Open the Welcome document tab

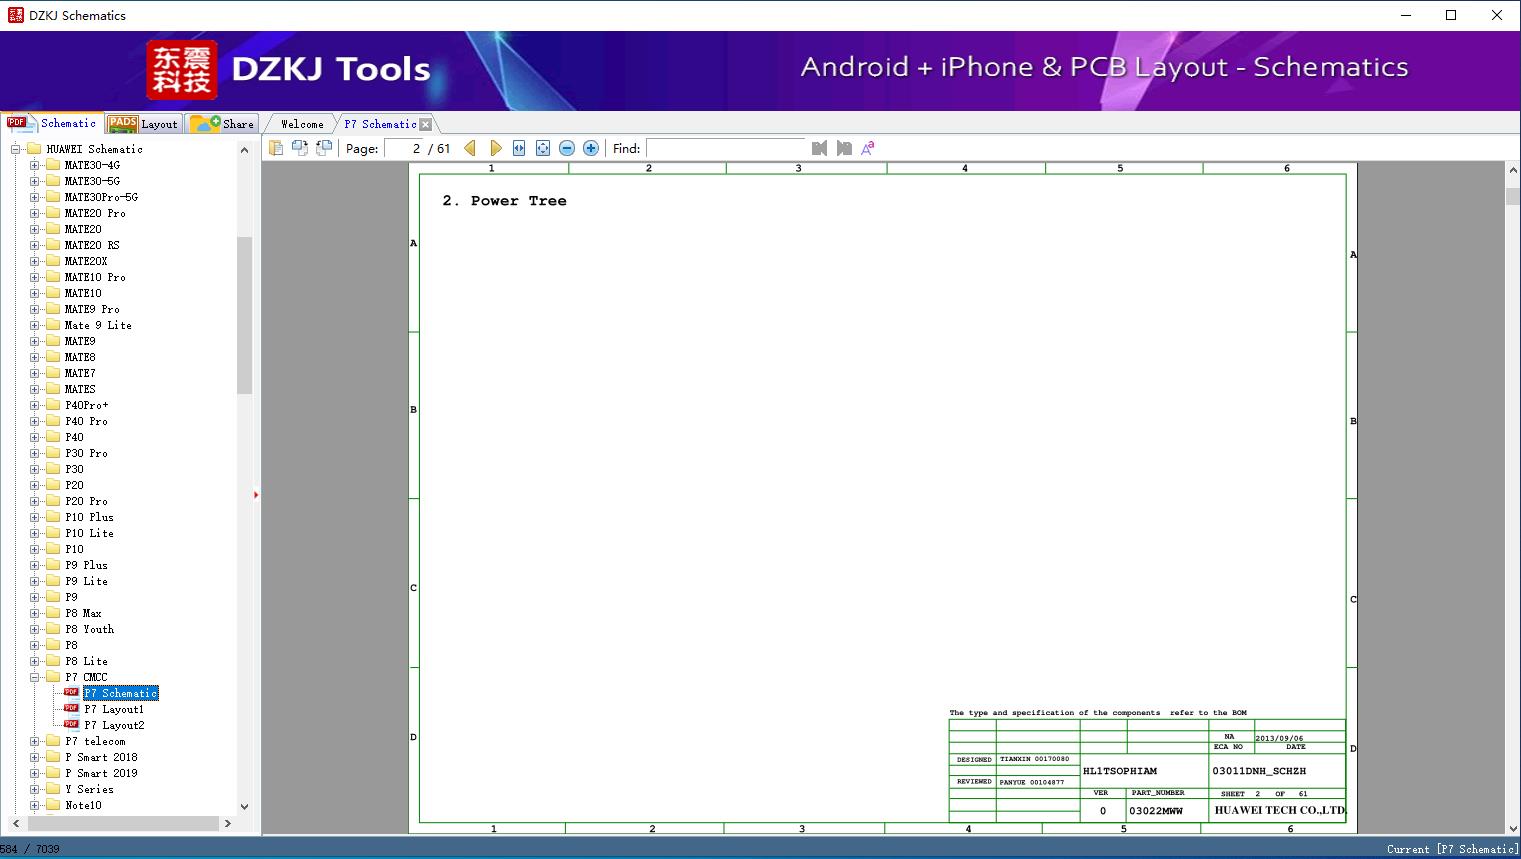coord(302,124)
